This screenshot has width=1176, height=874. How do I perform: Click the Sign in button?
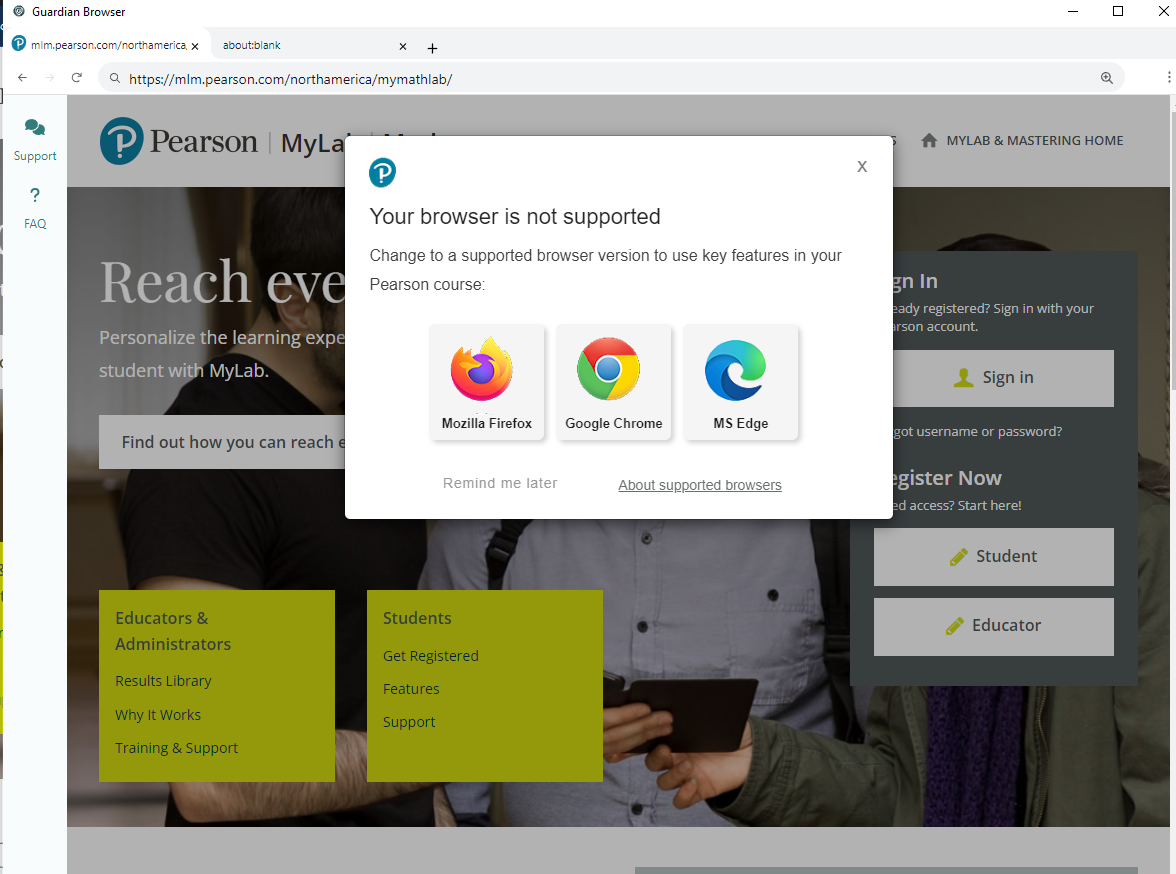tap(994, 378)
